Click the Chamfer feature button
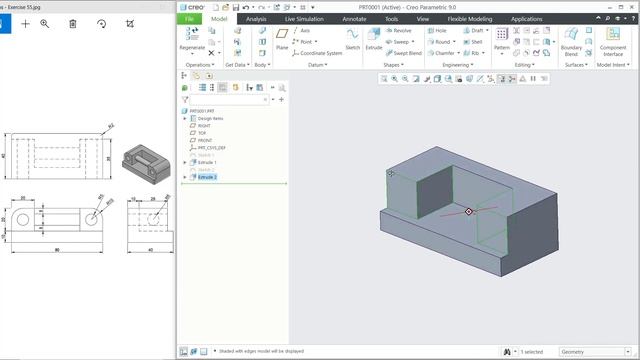The height and width of the screenshot is (360, 640). 441,53
